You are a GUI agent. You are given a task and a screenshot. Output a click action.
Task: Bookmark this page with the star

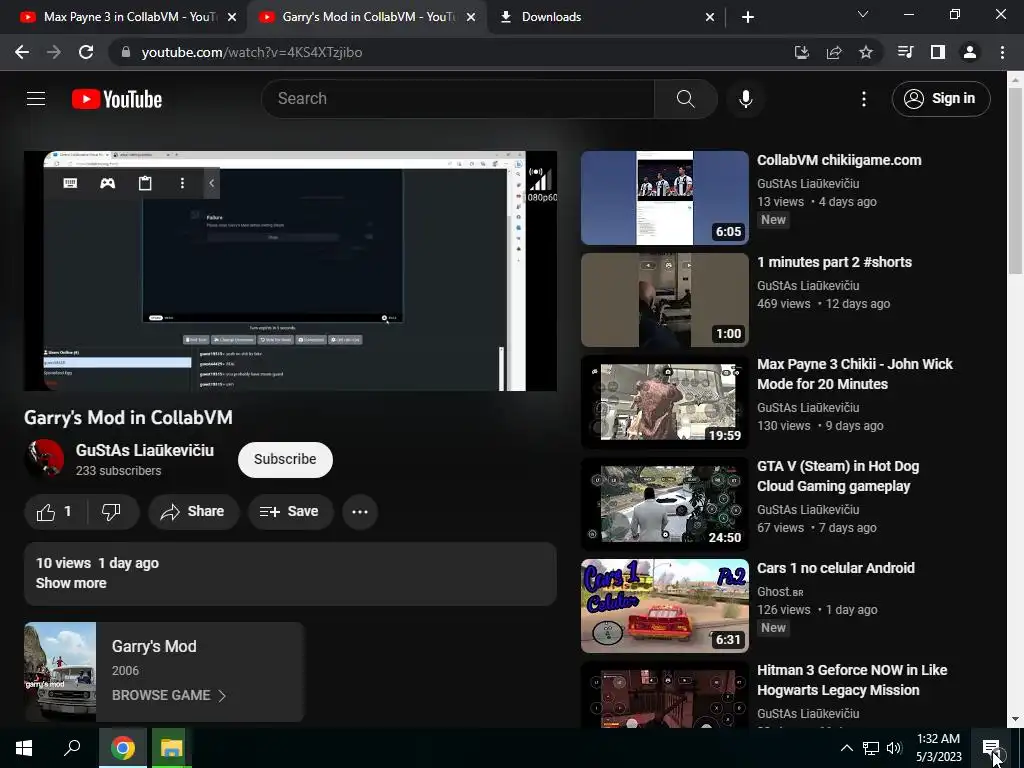[866, 52]
